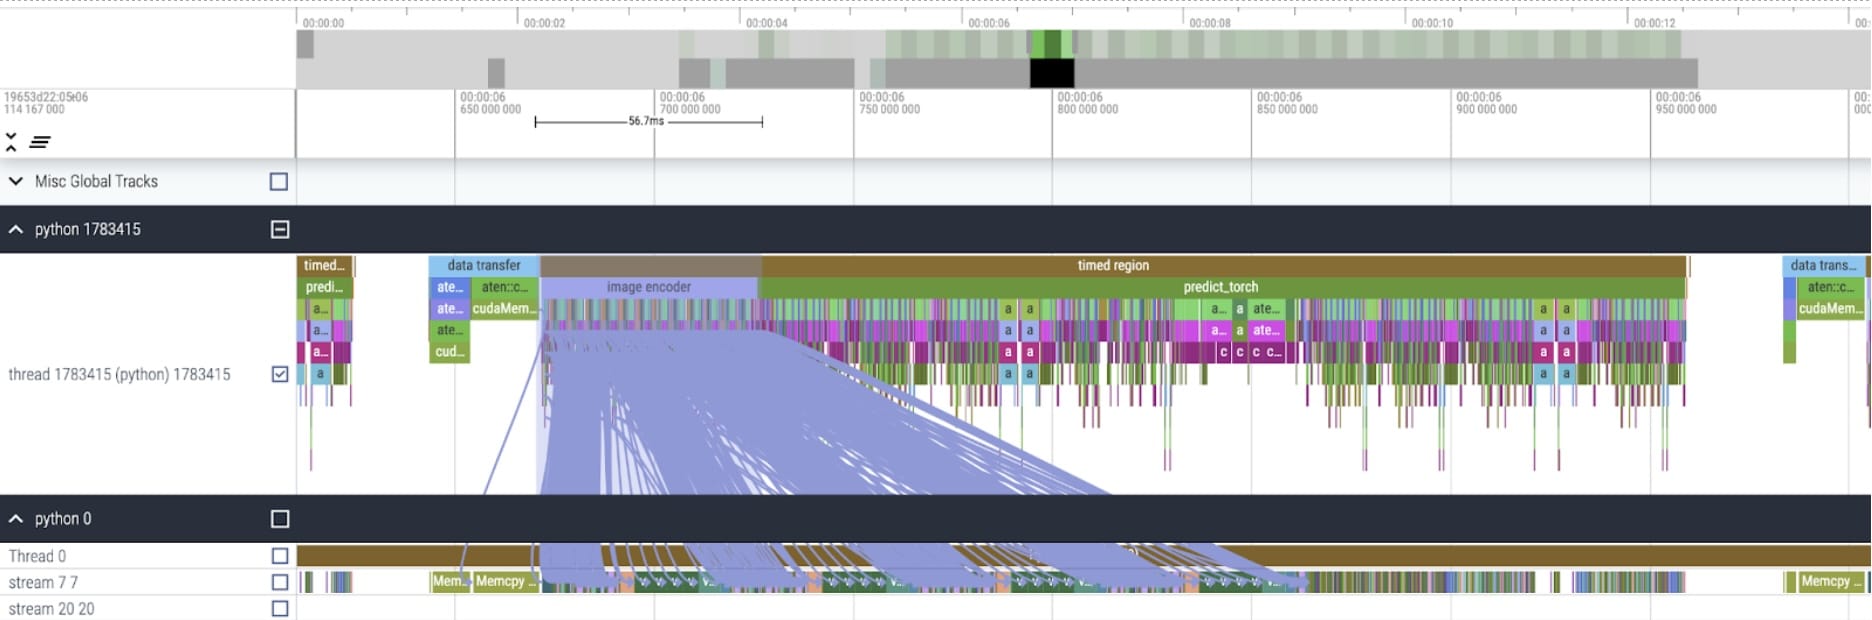The width and height of the screenshot is (1872, 620).
Task: Select the green 'predict_torch' slice
Action: pos(1220,287)
